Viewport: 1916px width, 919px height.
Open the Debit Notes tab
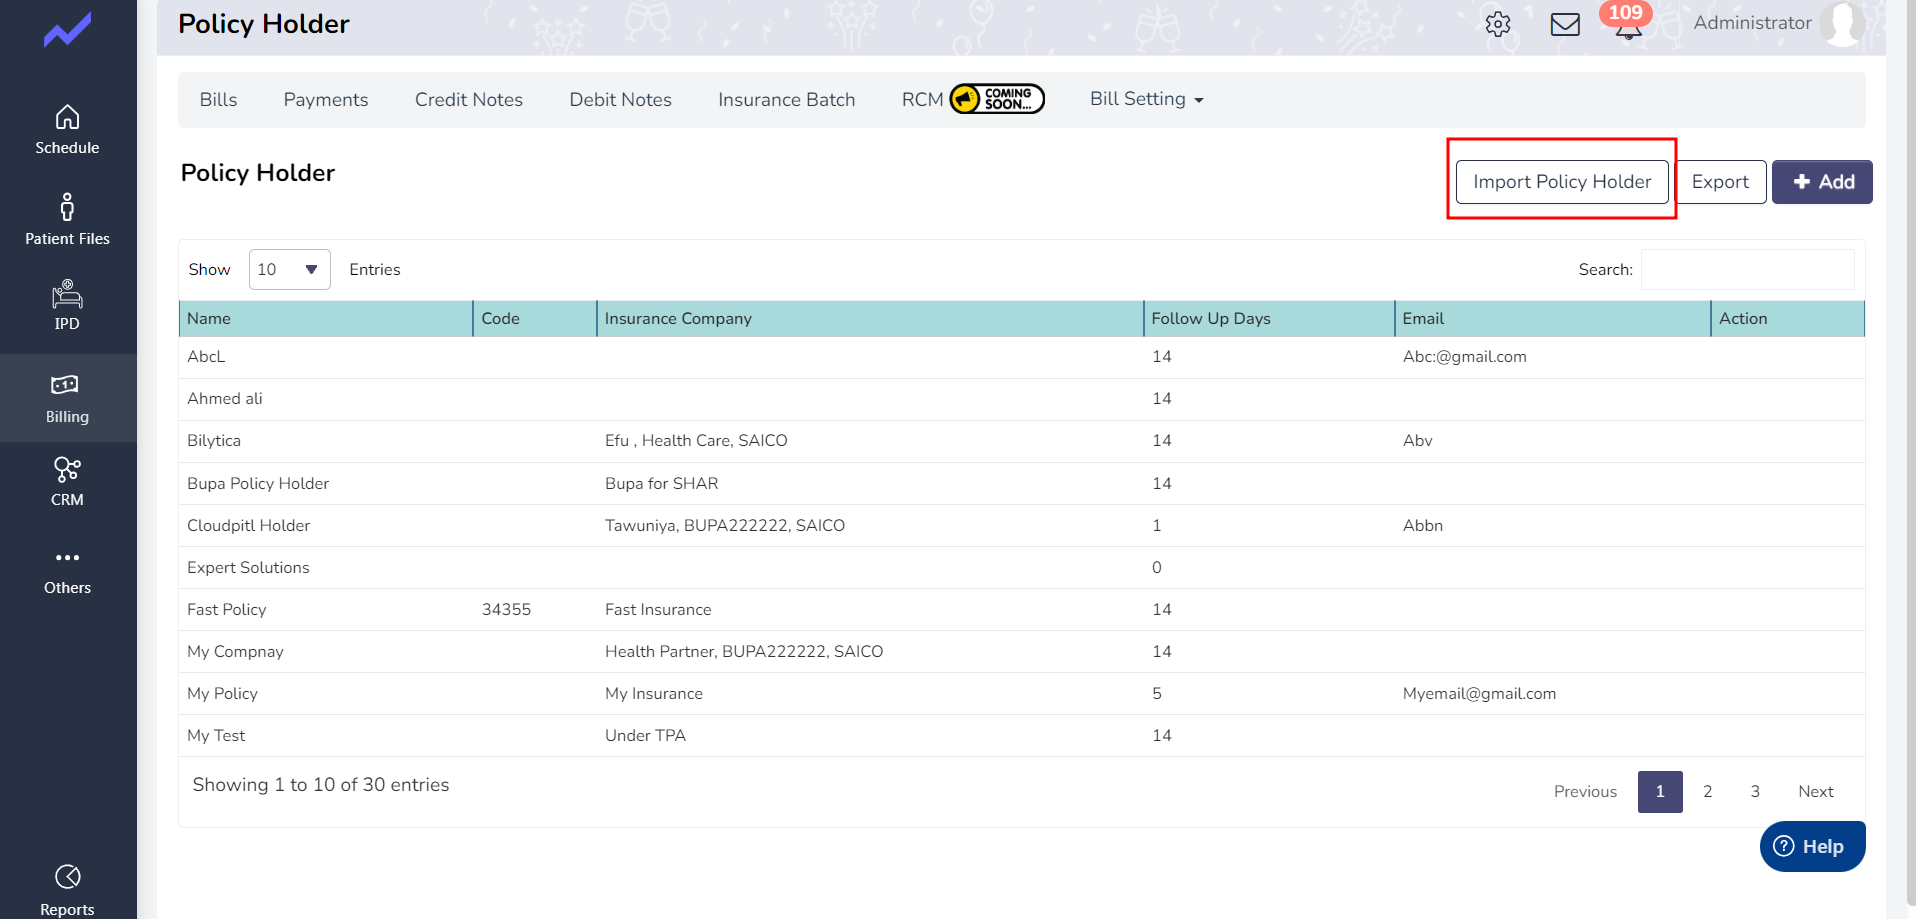(620, 100)
